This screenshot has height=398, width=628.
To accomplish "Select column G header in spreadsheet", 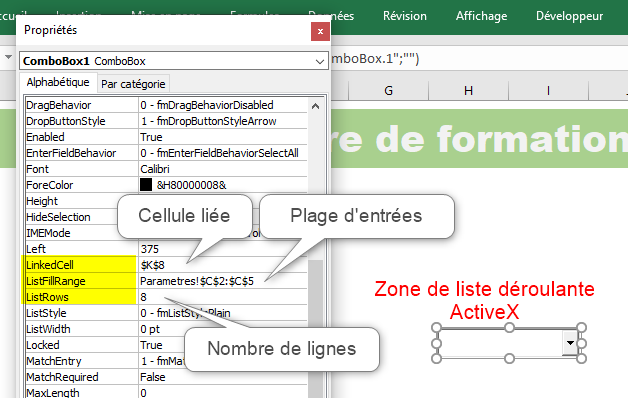I will click(x=388, y=91).
